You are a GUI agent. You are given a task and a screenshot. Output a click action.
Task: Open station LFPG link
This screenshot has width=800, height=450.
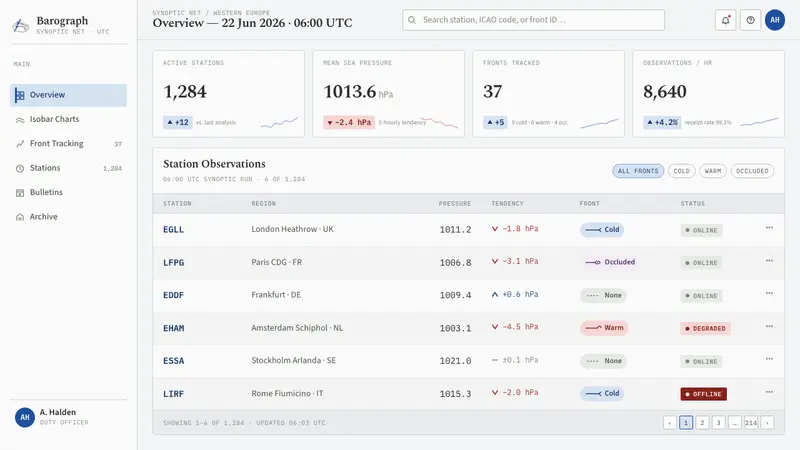coord(173,263)
